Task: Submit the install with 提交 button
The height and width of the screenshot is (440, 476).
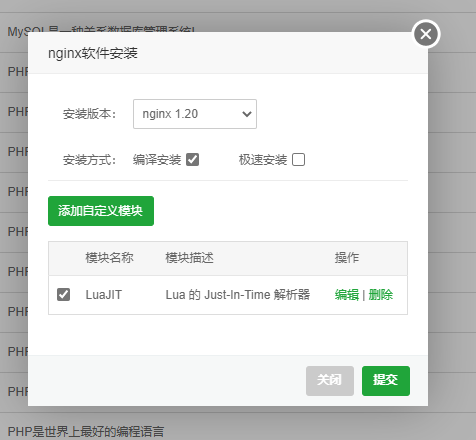Action: point(386,381)
